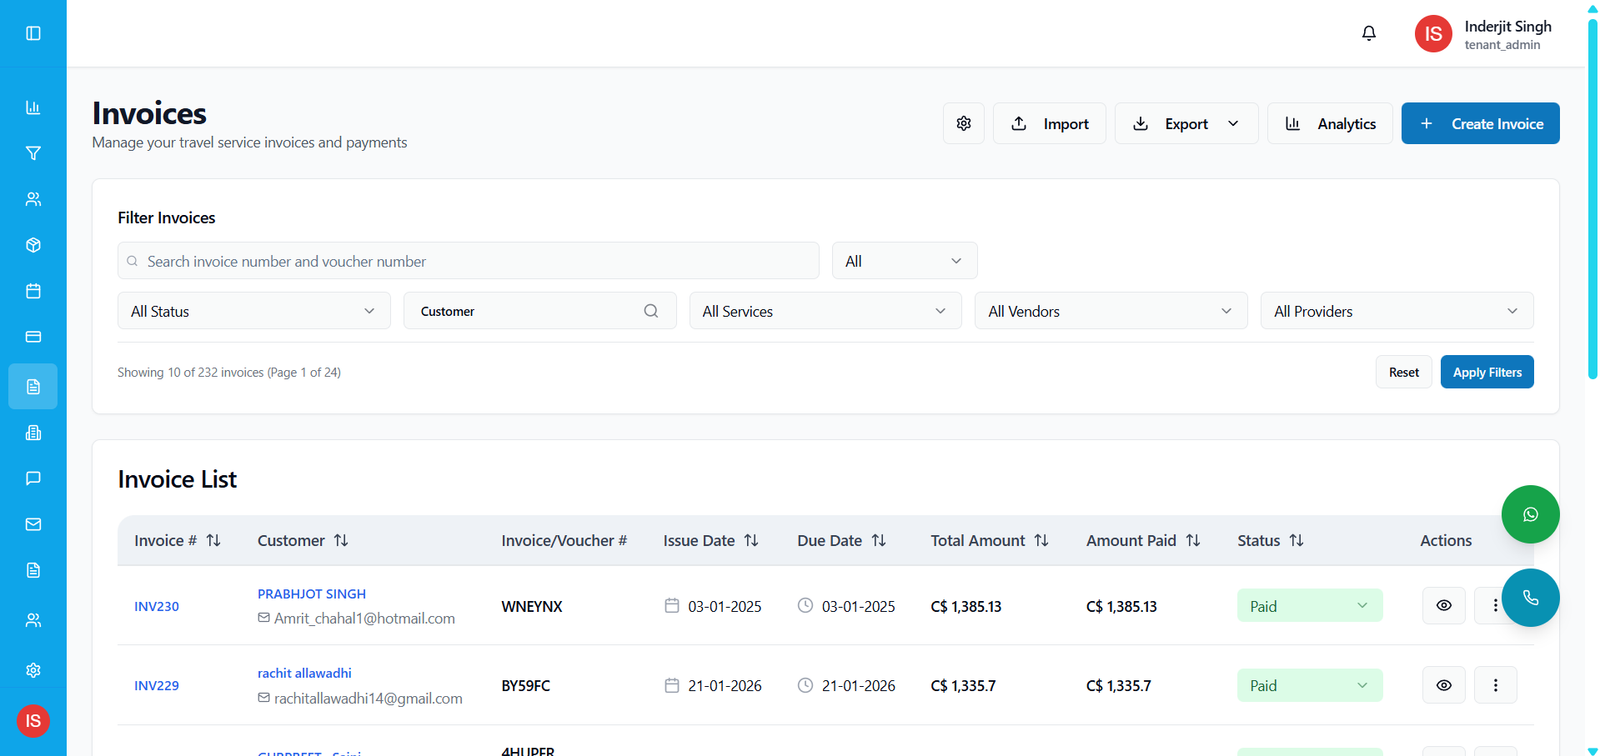
Task: Open the All Vendors dropdown
Action: [x=1110, y=311]
